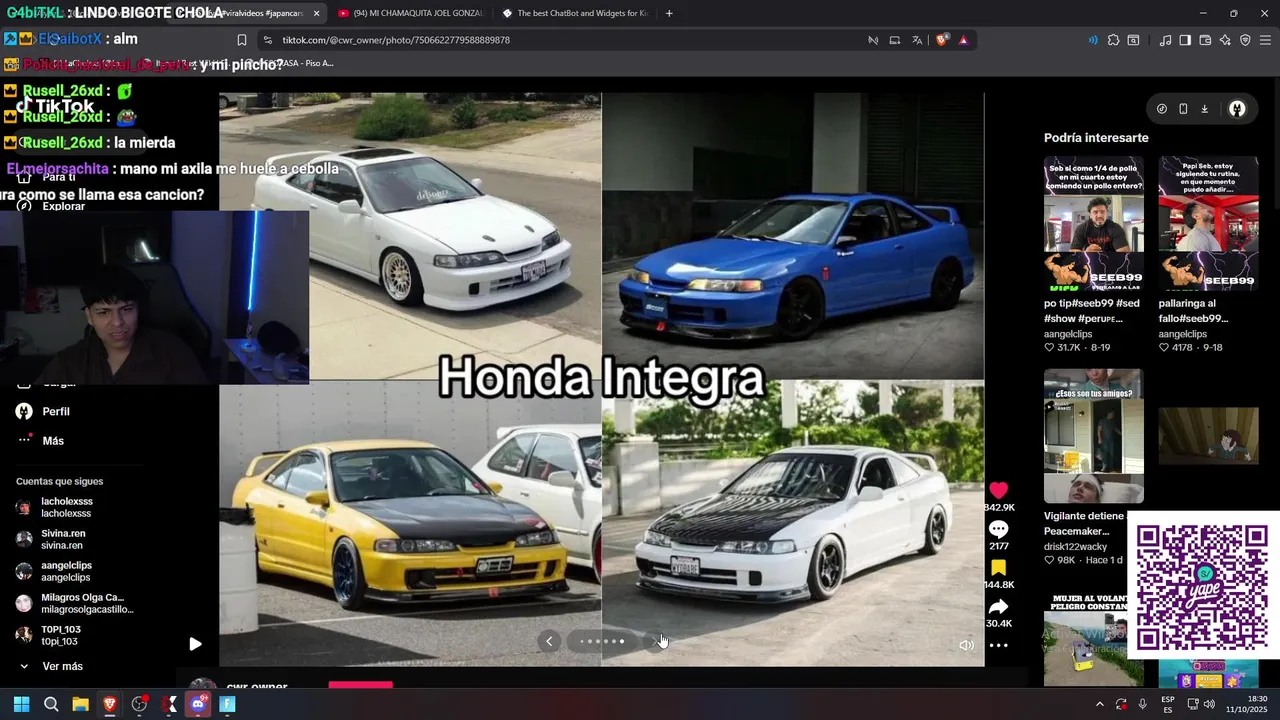The height and width of the screenshot is (720, 1280).
Task: Open the browser hamburger main menu
Action: coord(1265,40)
